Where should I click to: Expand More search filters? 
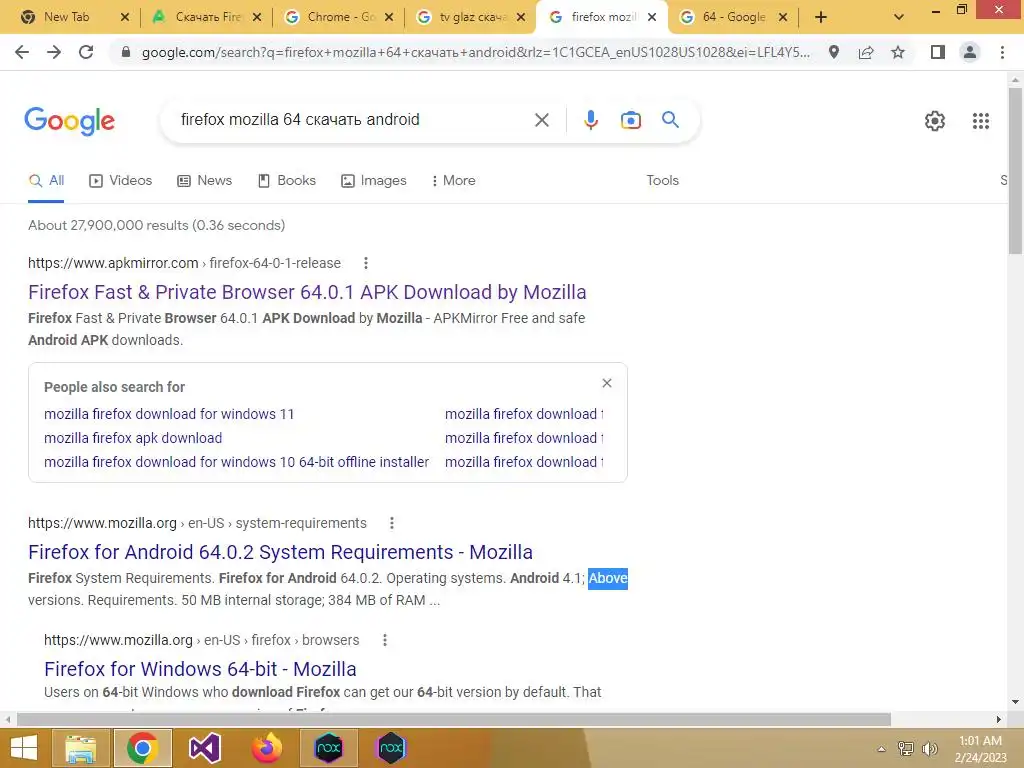click(x=453, y=181)
